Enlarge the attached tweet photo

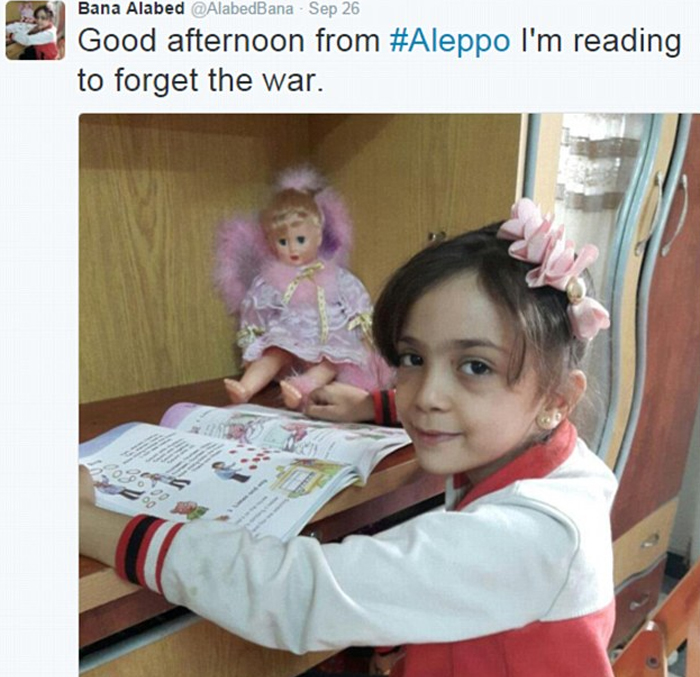point(389,395)
